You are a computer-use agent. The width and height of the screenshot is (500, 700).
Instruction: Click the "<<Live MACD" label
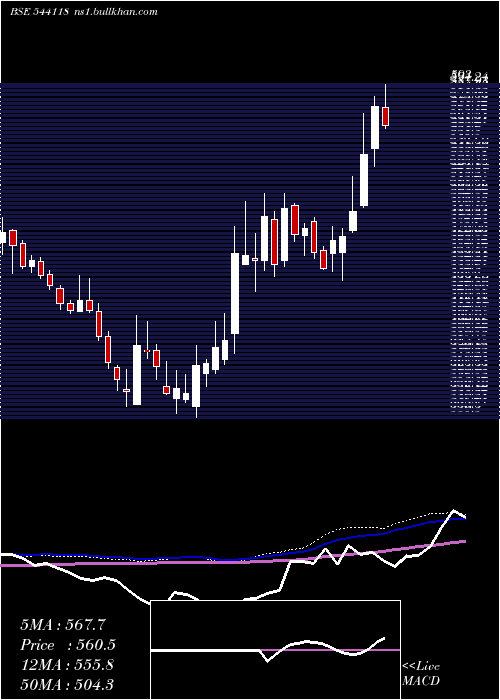click(421, 673)
